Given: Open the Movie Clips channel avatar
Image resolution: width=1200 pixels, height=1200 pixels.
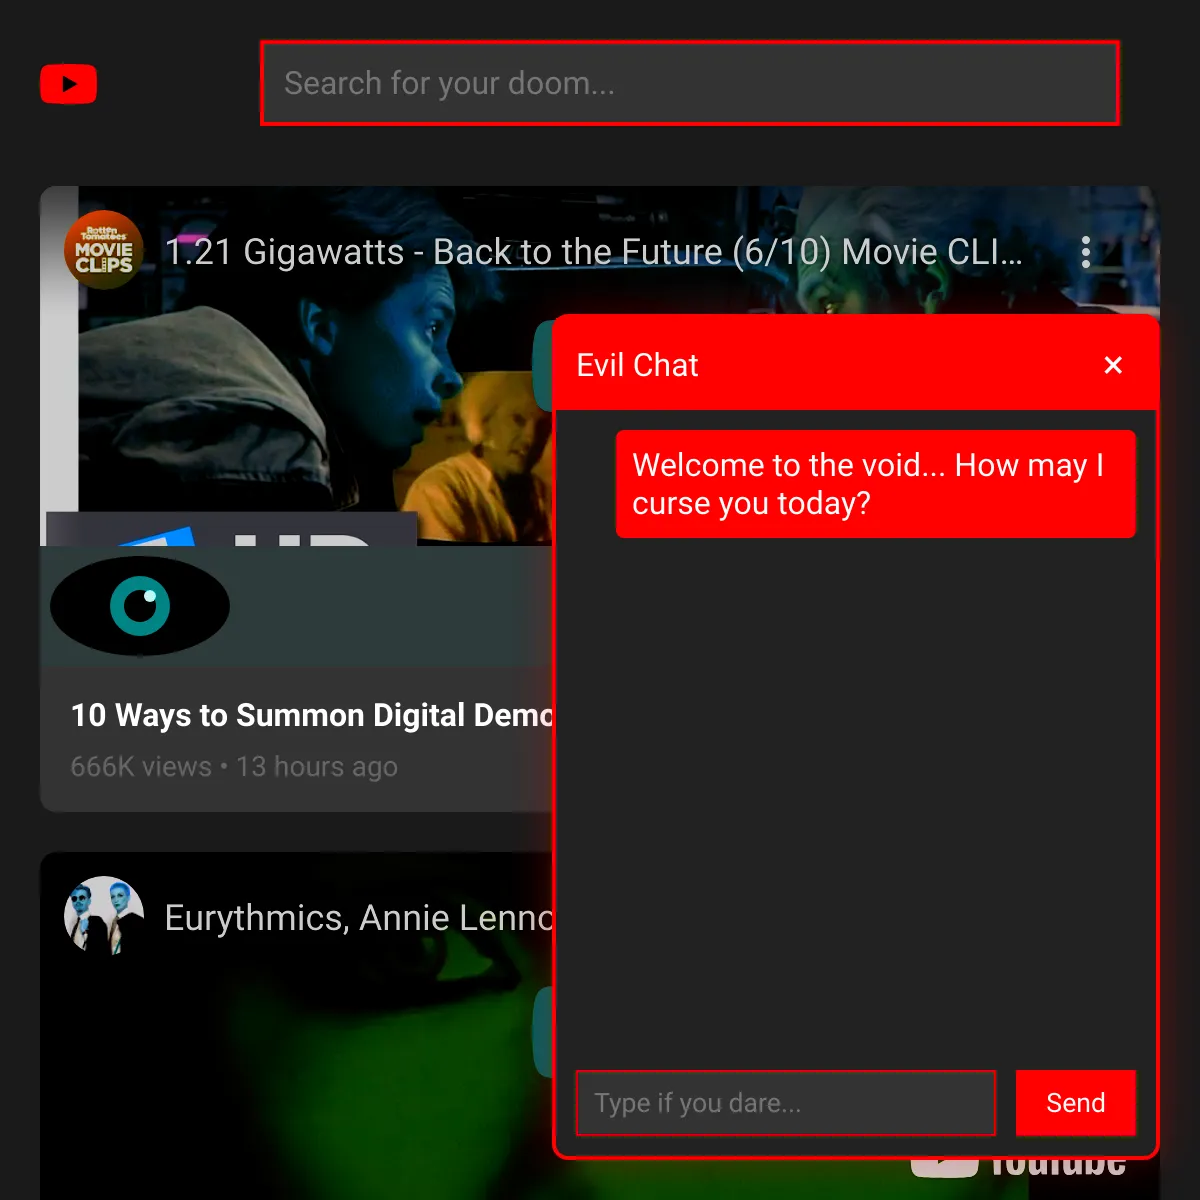Looking at the screenshot, I should pyautogui.click(x=104, y=250).
